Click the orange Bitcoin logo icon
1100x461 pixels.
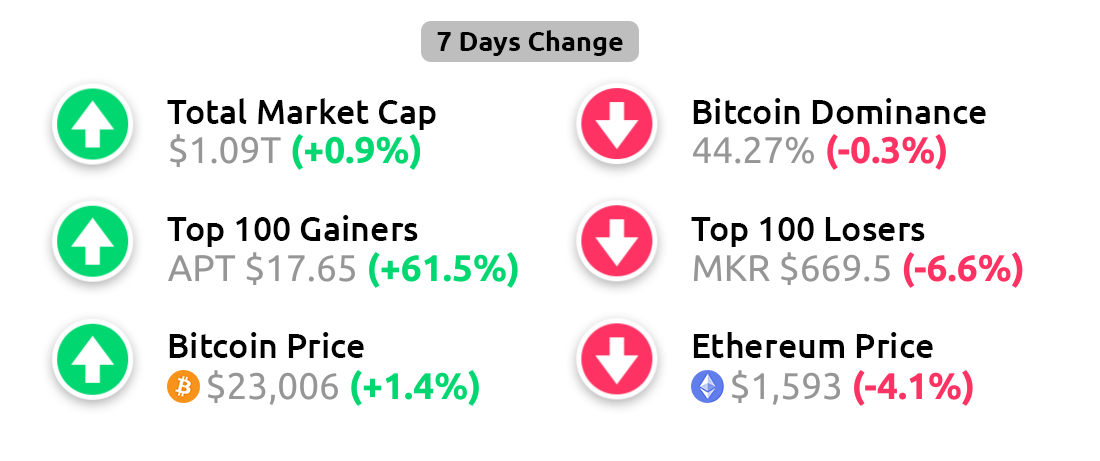[183, 387]
